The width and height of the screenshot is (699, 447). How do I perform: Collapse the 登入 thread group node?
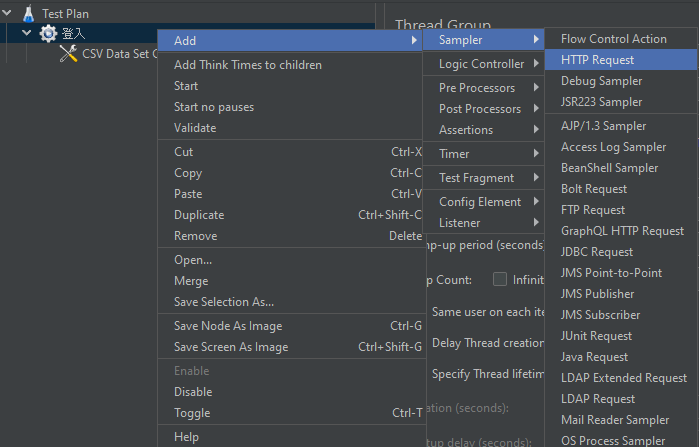coord(27,33)
